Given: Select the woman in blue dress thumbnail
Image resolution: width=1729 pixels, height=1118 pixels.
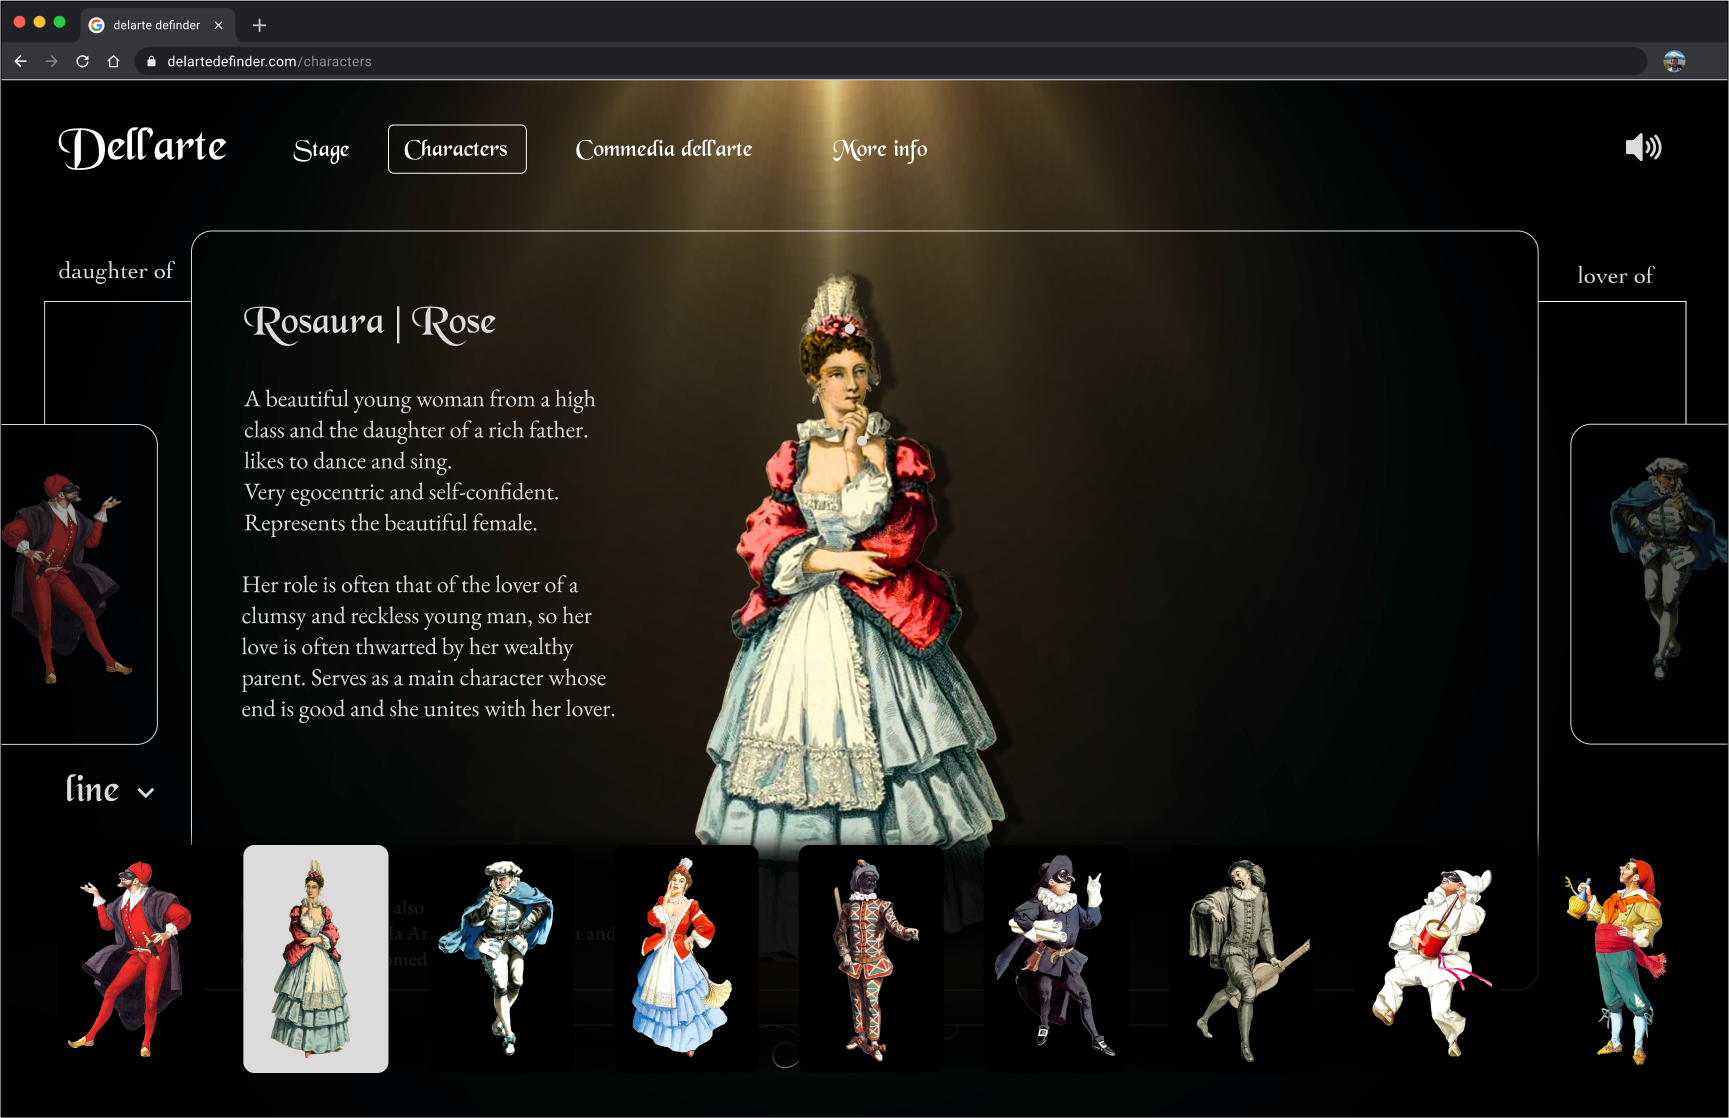Looking at the screenshot, I should click(x=686, y=959).
